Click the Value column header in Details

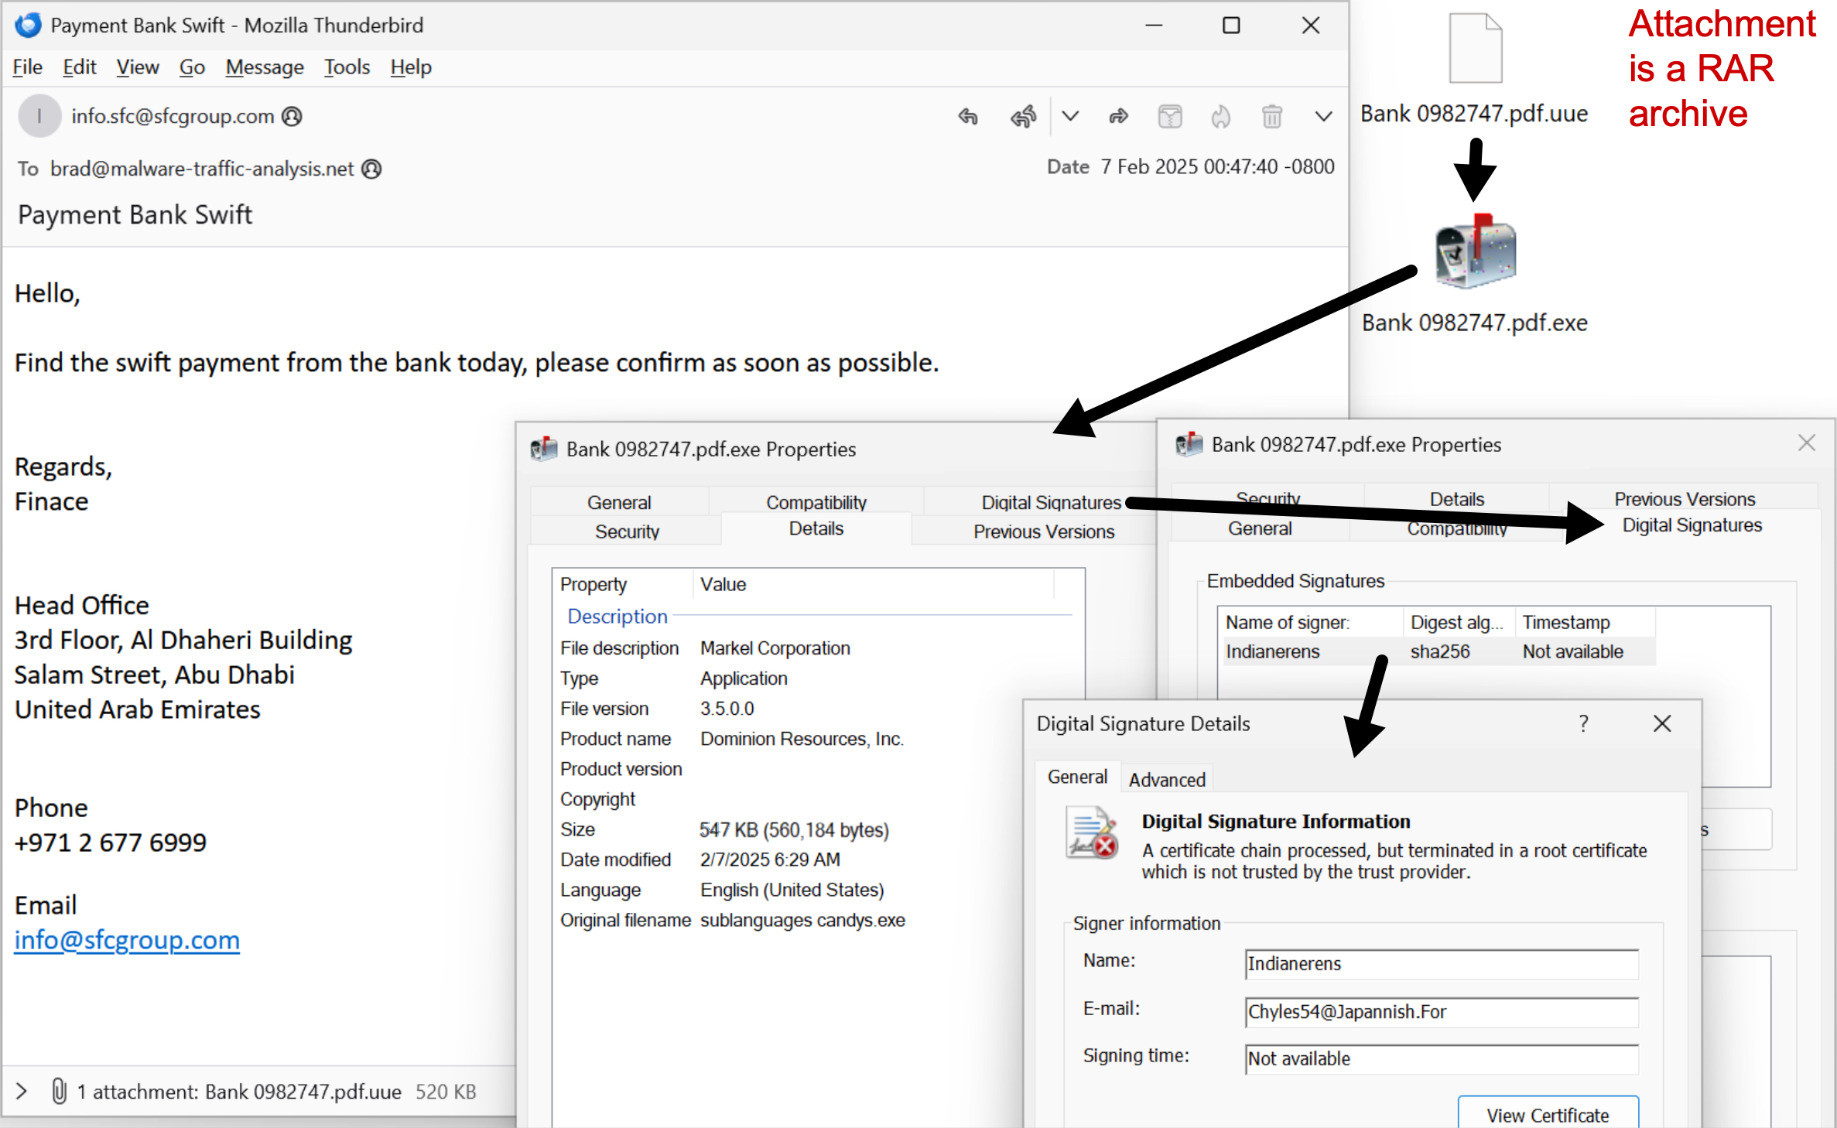point(873,584)
